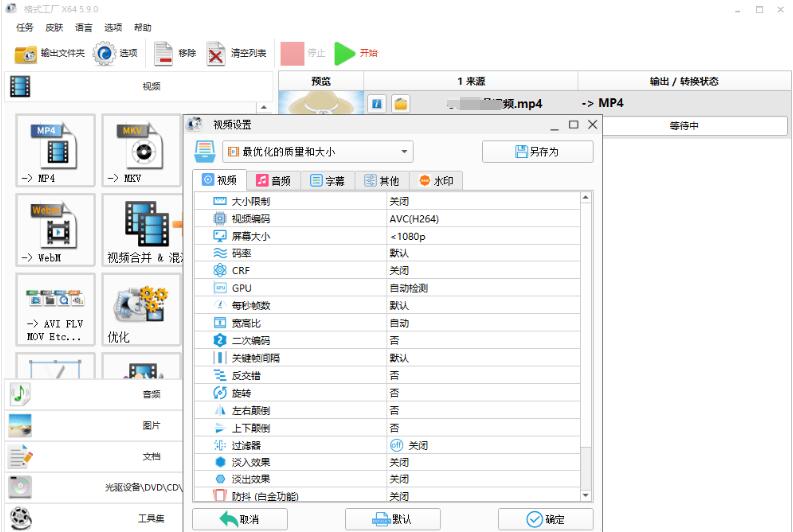Switch to the 字幕 tab
793x532 pixels.
[x=328, y=181]
